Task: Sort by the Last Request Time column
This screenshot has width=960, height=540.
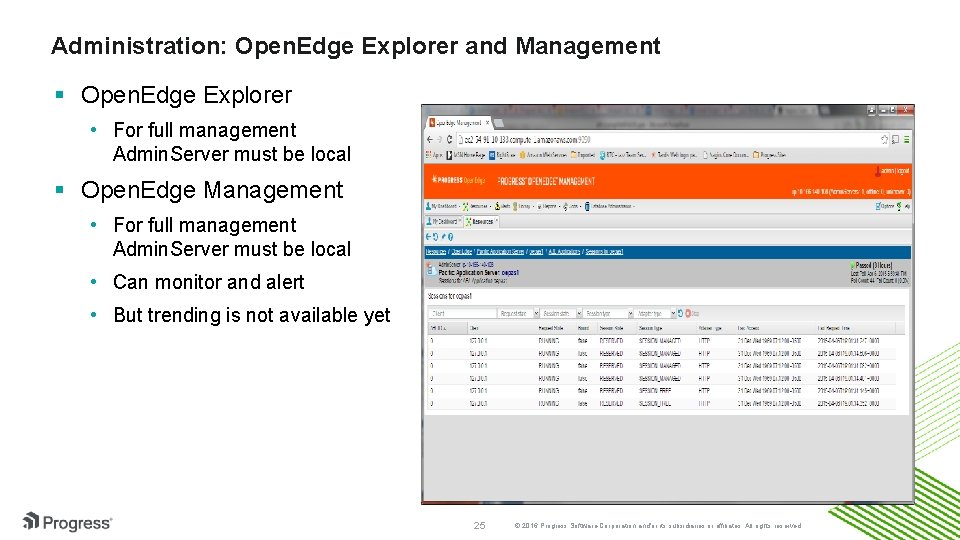Action: (x=833, y=328)
